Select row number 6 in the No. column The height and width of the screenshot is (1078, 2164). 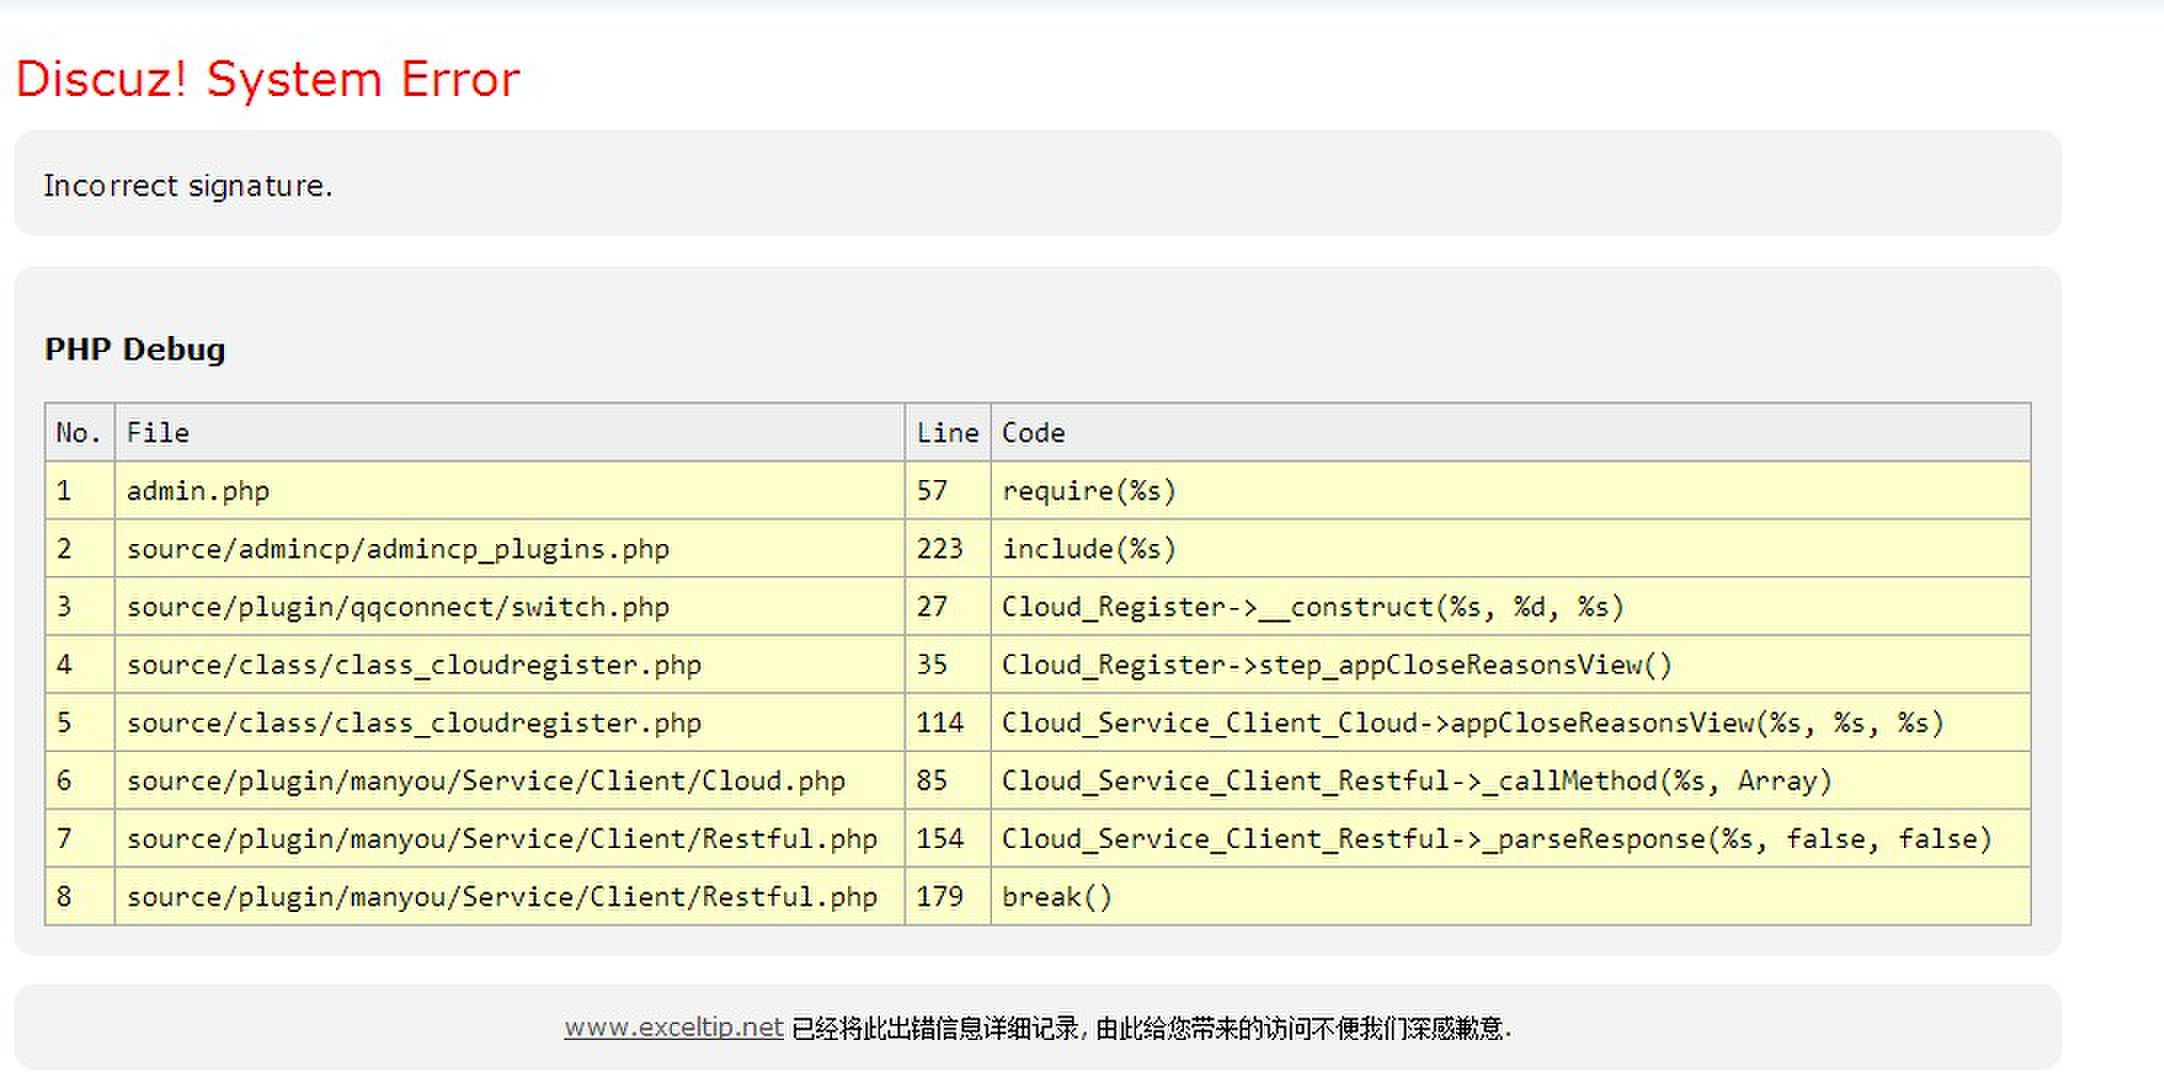tap(80, 780)
